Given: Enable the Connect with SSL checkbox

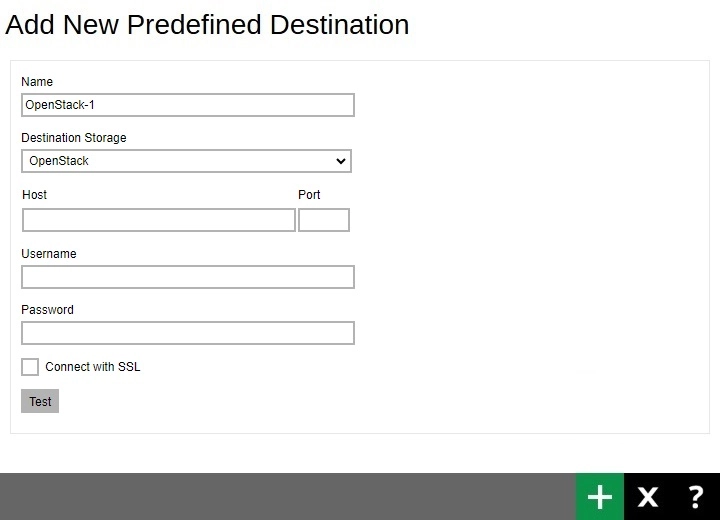Looking at the screenshot, I should 30,367.
